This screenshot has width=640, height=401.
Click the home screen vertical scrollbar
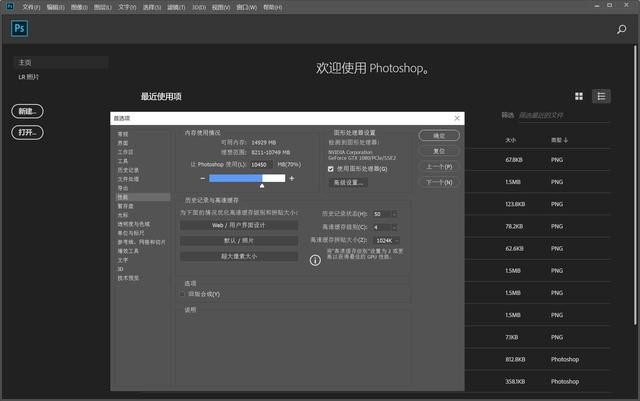(x=635, y=185)
